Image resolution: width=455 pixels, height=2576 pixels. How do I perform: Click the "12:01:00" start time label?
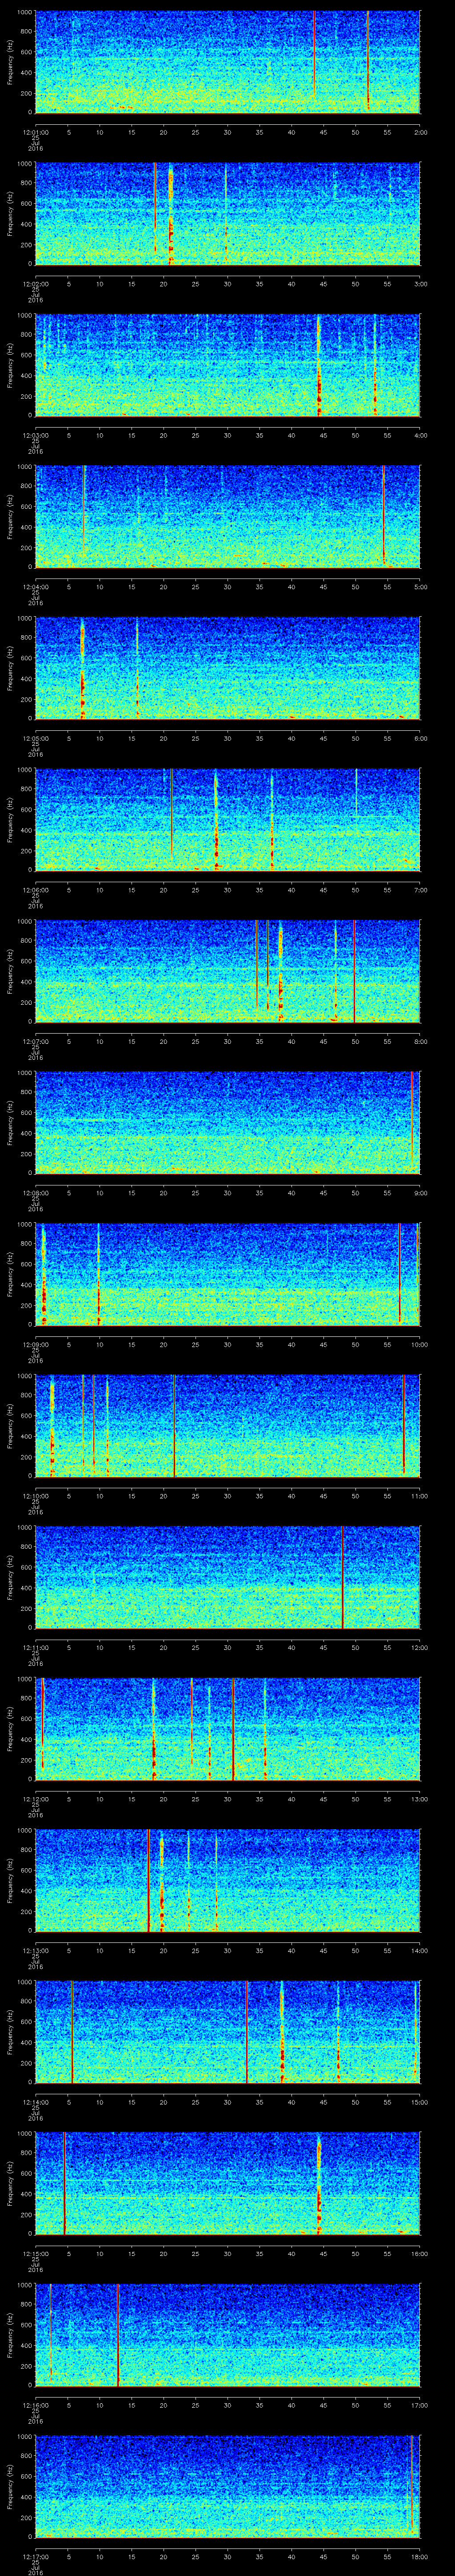coord(35,131)
